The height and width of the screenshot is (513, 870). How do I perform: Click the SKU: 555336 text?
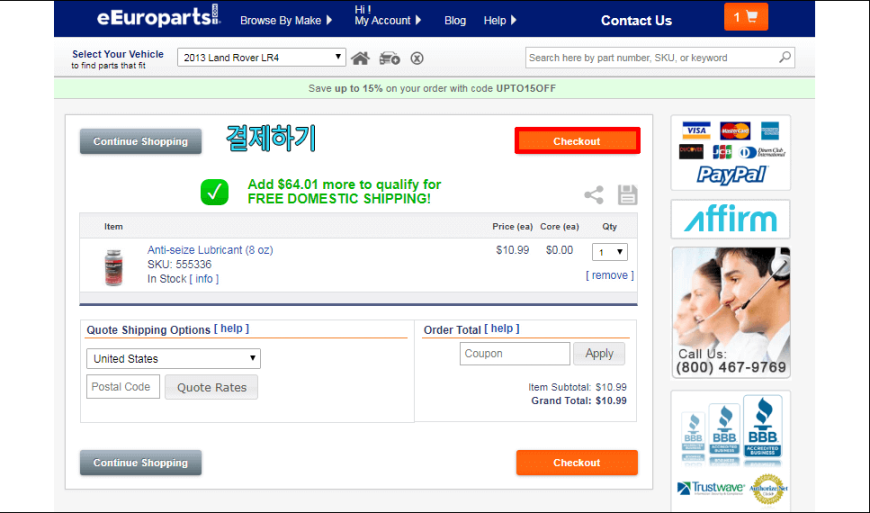pyautogui.click(x=179, y=264)
